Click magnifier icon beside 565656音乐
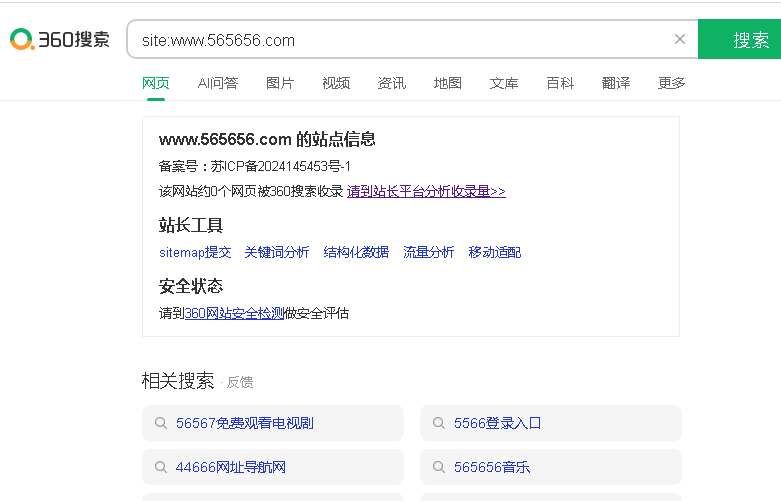The image size is (781, 501). [x=438, y=467]
